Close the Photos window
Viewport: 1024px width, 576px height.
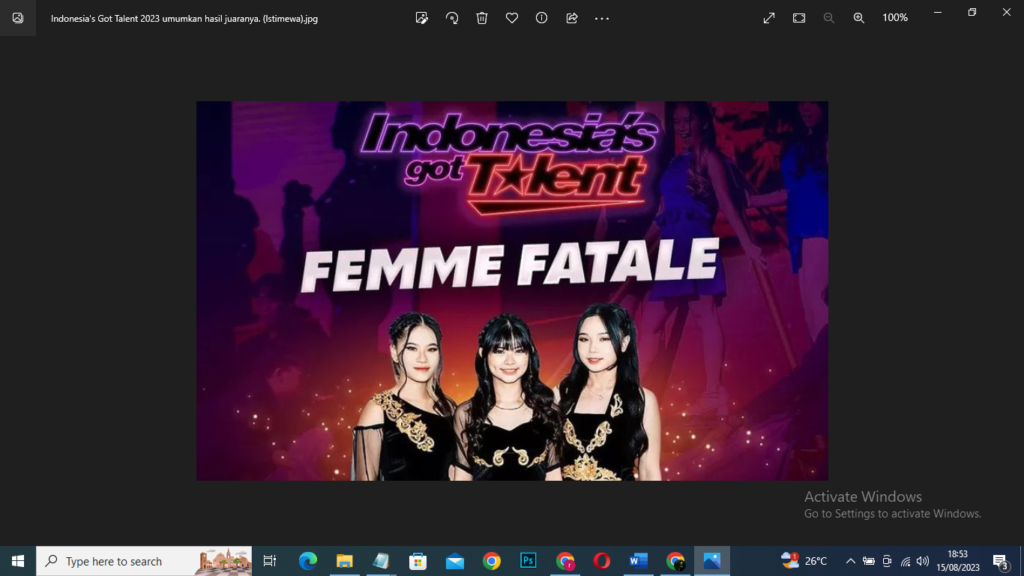[x=1006, y=12]
